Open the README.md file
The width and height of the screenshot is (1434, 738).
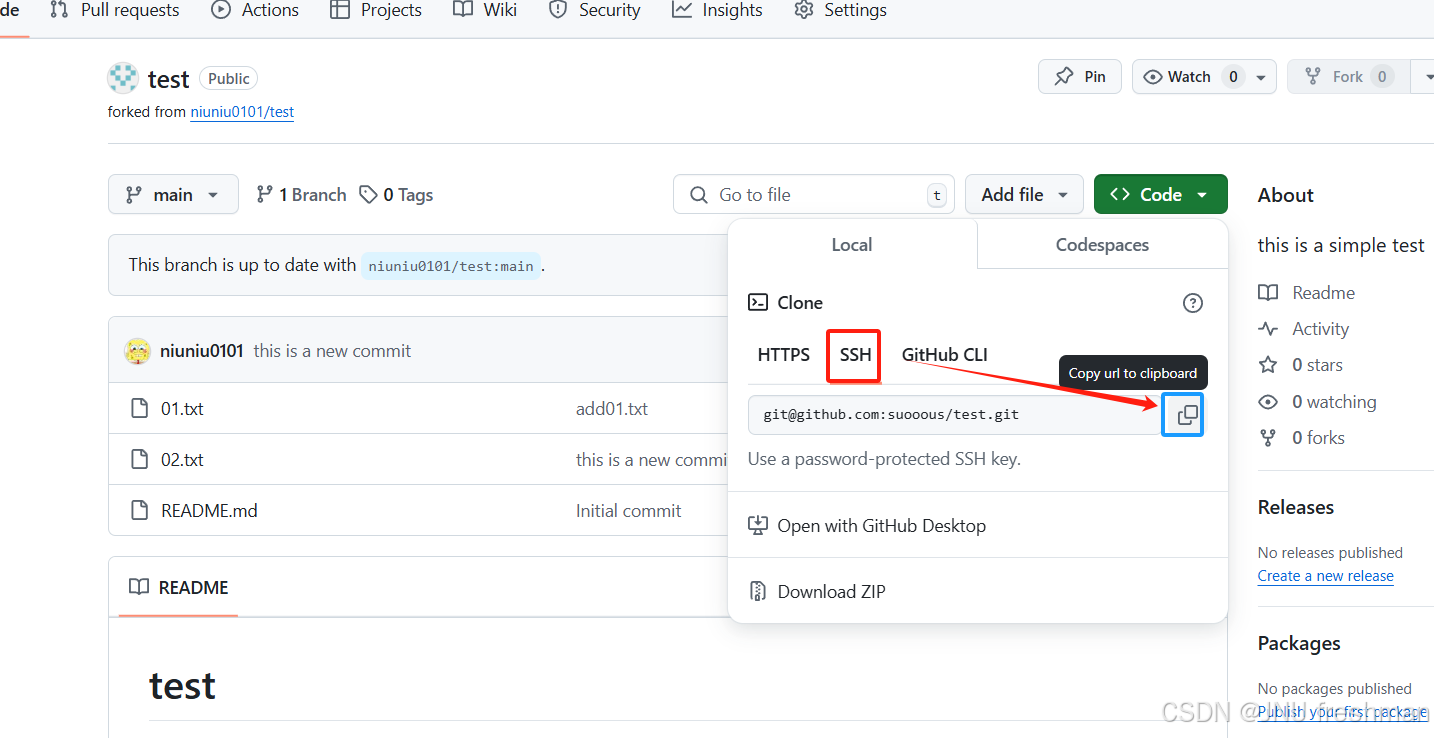pyautogui.click(x=209, y=510)
